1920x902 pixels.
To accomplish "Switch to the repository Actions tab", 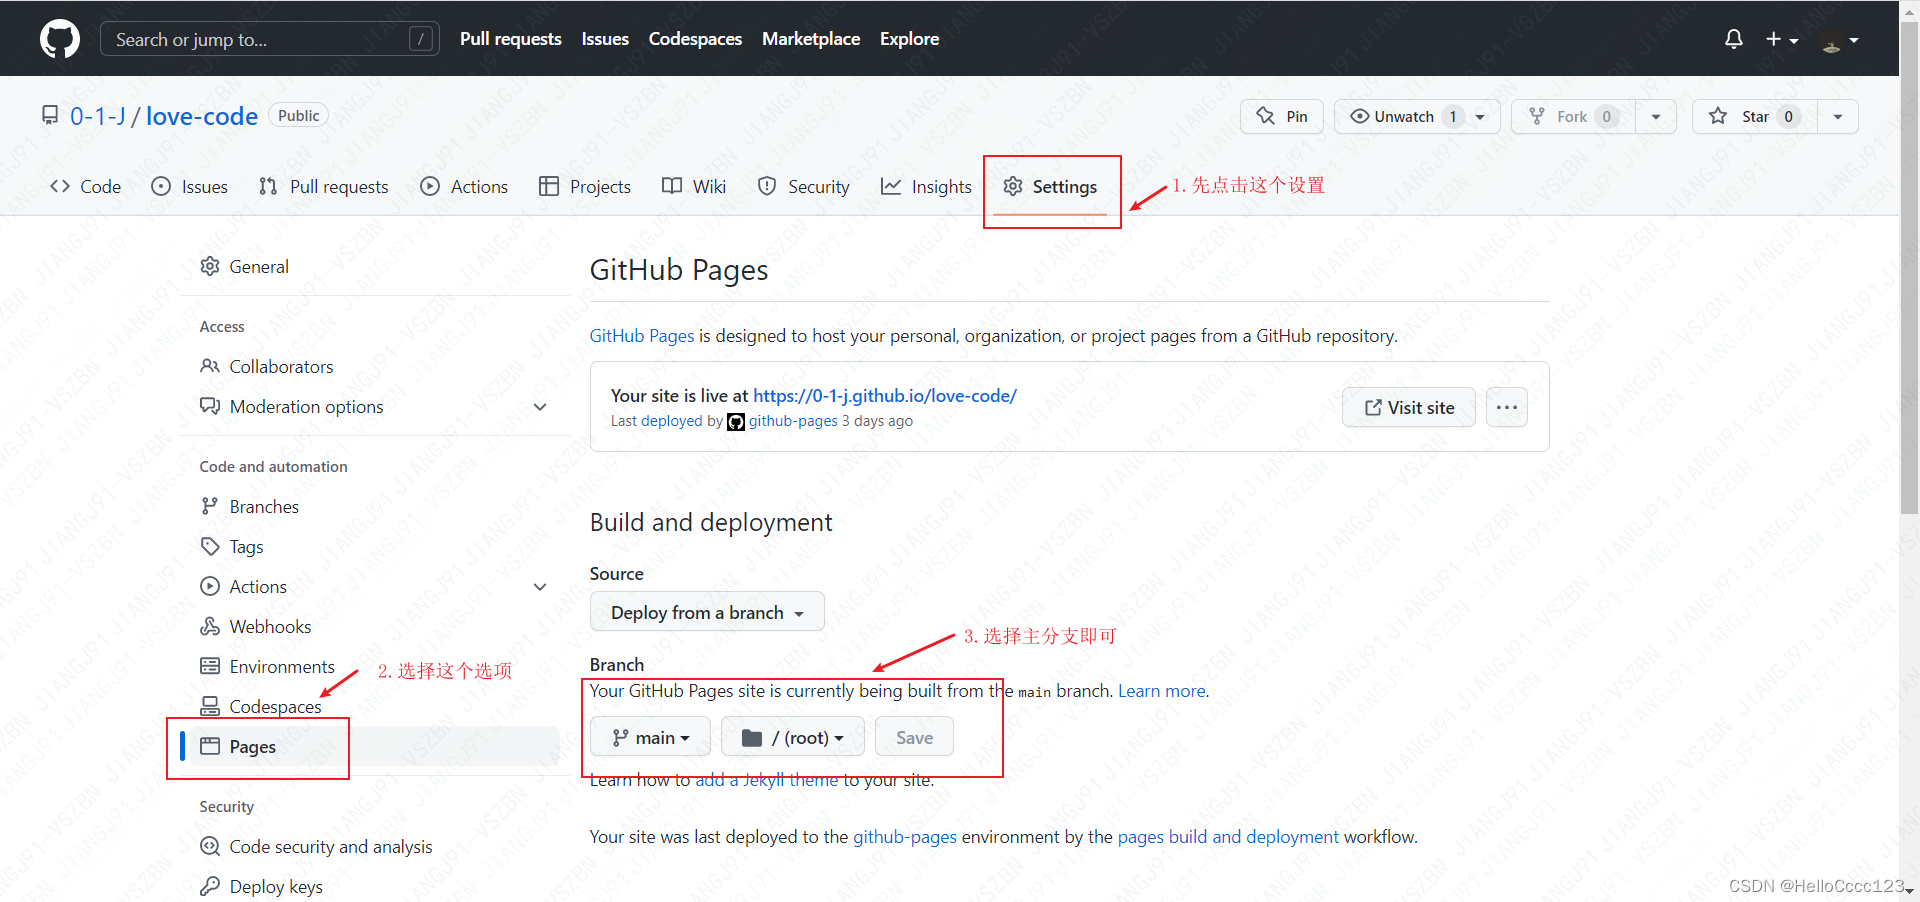I will [464, 186].
